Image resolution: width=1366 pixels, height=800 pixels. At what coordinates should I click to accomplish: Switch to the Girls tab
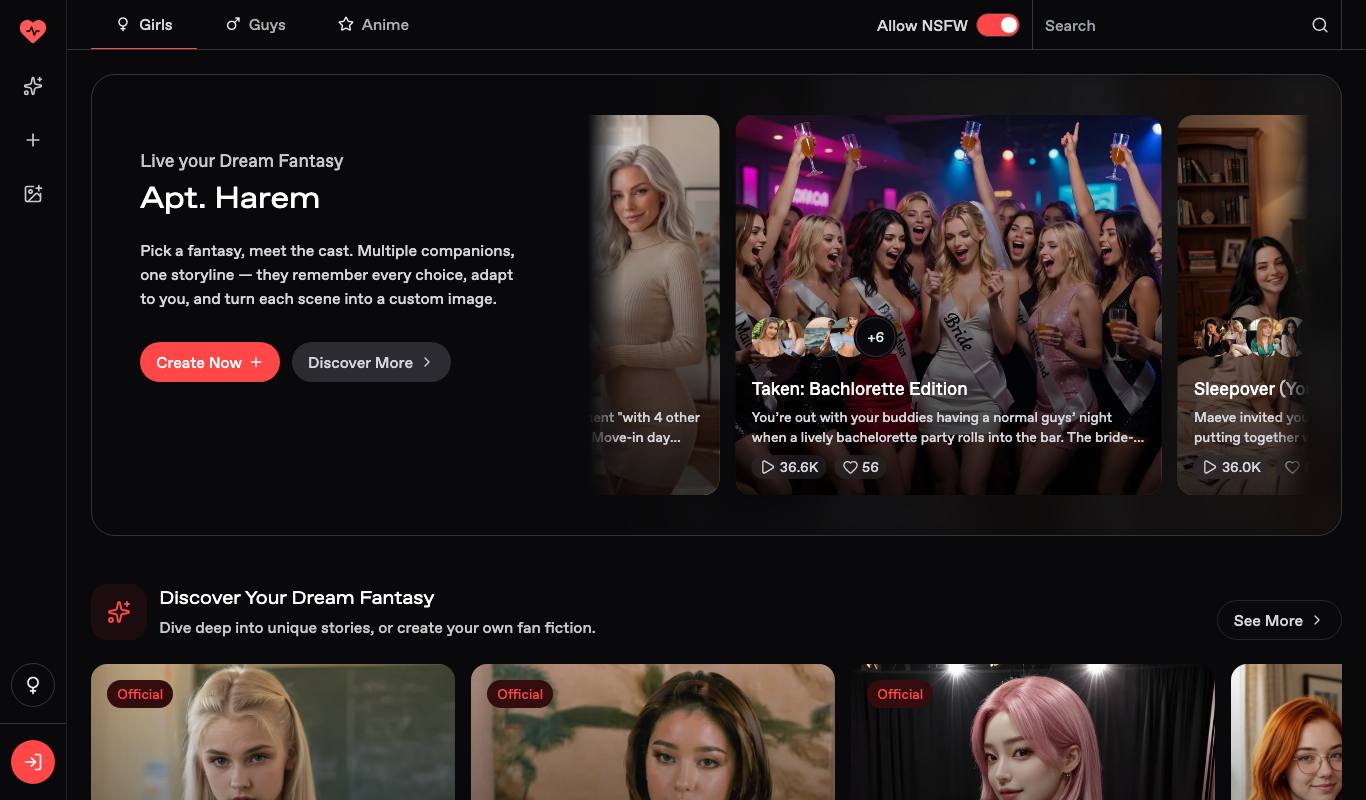(144, 25)
